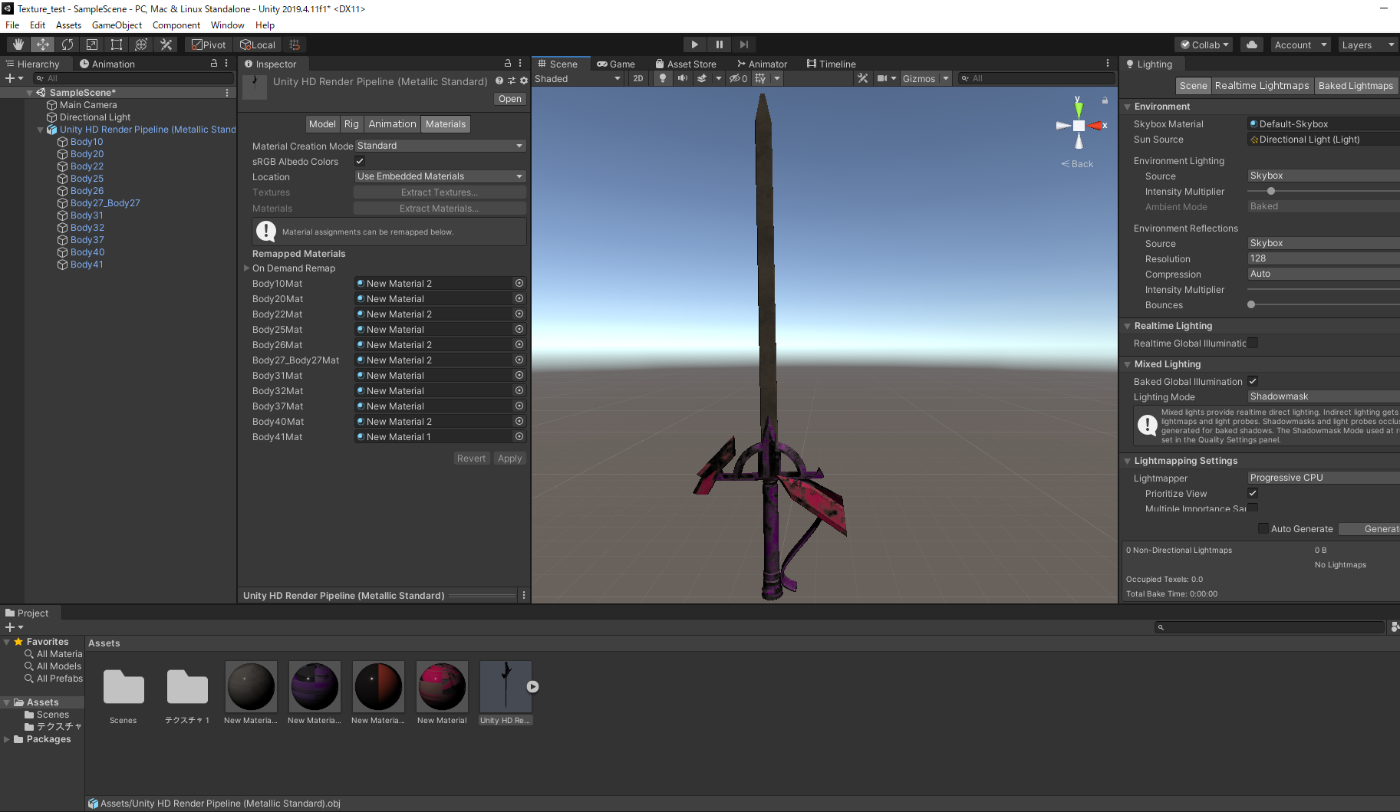
Task: Uncheck sRGB Albedo Colors checkbox
Action: click(360, 161)
